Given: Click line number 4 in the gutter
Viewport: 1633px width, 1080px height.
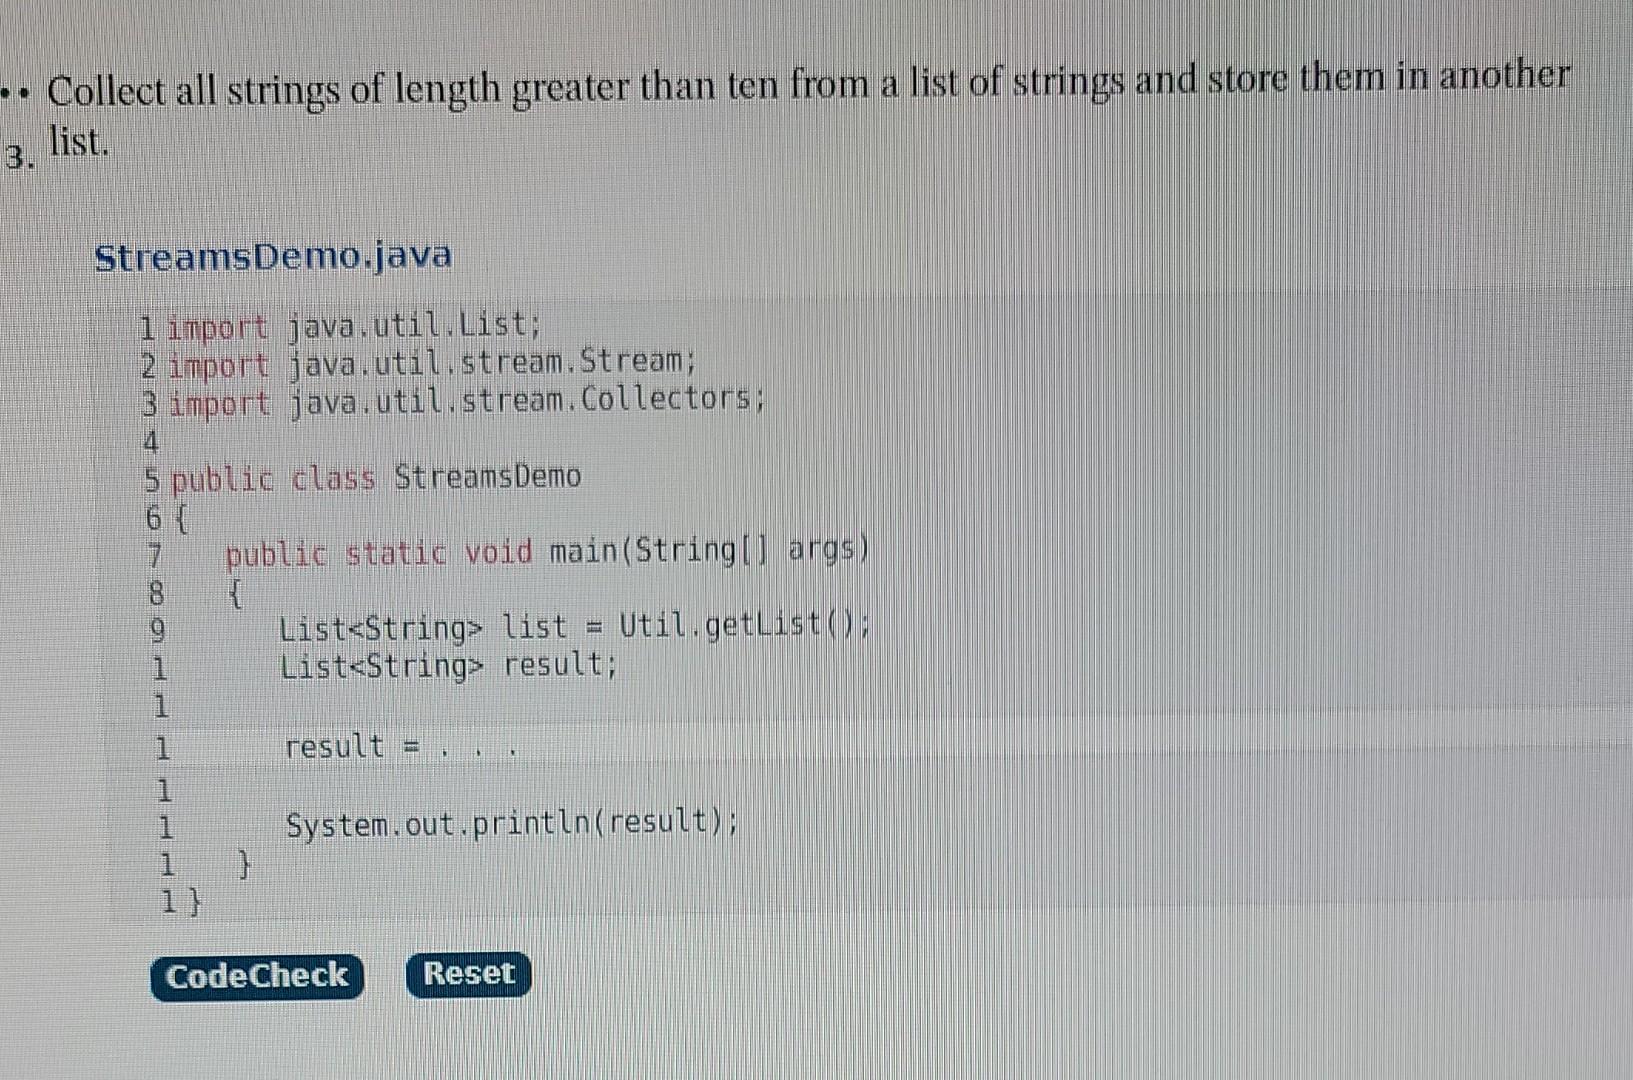Looking at the screenshot, I should click(x=151, y=440).
